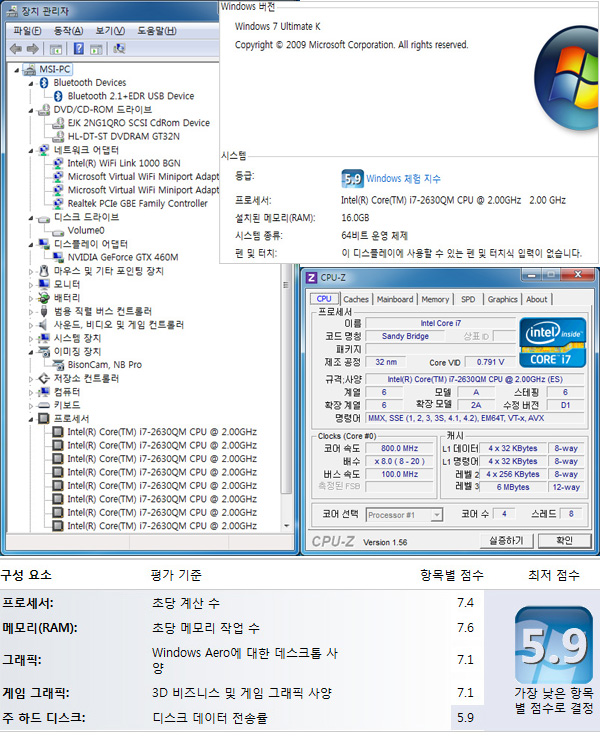Click the Forward arrow in Device Manager toolbar
Viewport: 600px width, 736px height.
pyautogui.click(x=32, y=49)
